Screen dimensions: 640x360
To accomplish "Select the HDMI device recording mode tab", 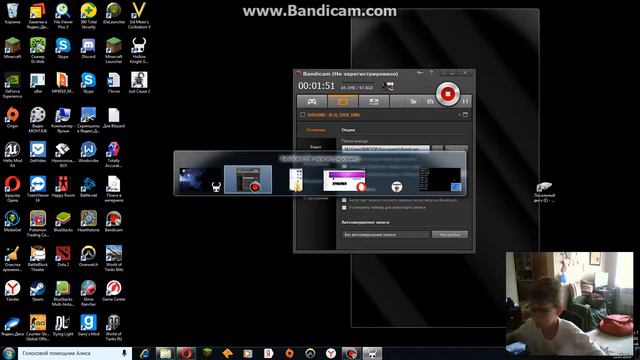I will 373,101.
